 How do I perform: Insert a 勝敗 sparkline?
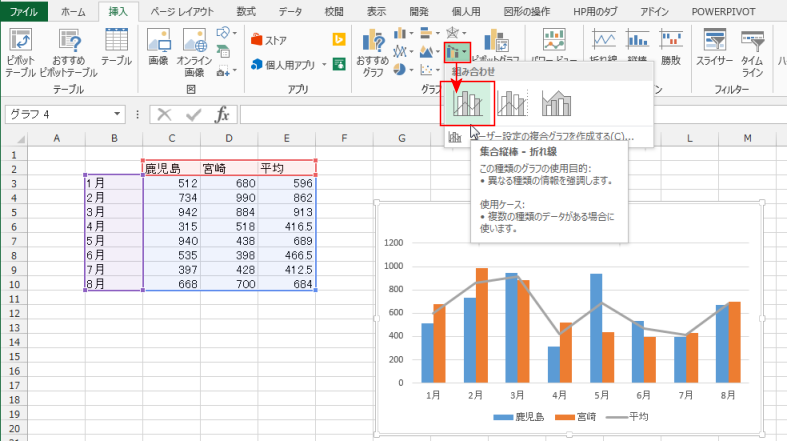click(x=671, y=48)
